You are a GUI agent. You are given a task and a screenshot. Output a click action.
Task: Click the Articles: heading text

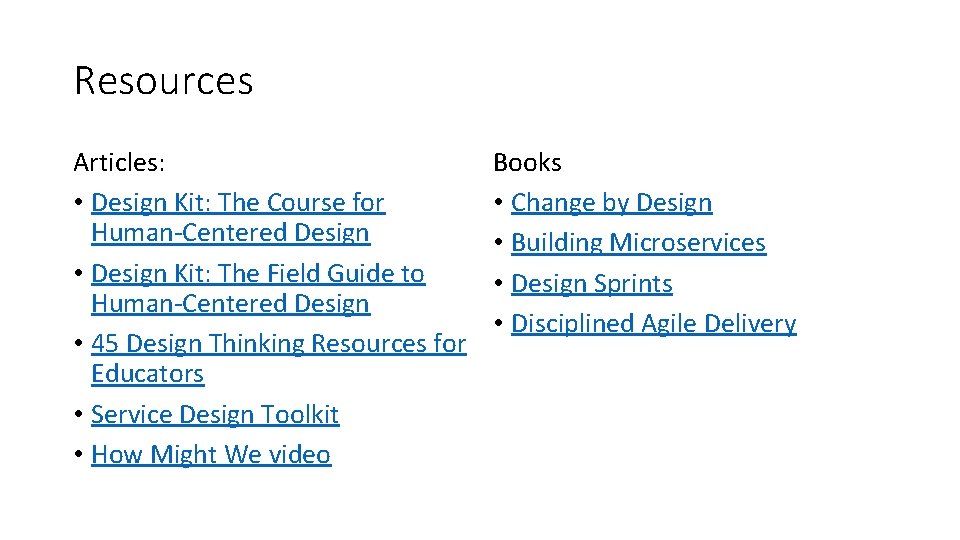(x=120, y=162)
